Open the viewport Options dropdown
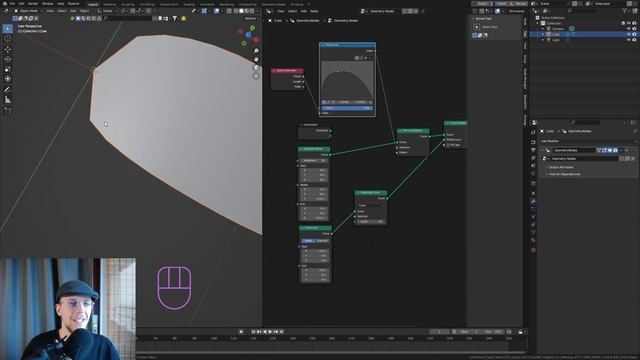This screenshot has height=360, width=640. pyautogui.click(x=250, y=18)
